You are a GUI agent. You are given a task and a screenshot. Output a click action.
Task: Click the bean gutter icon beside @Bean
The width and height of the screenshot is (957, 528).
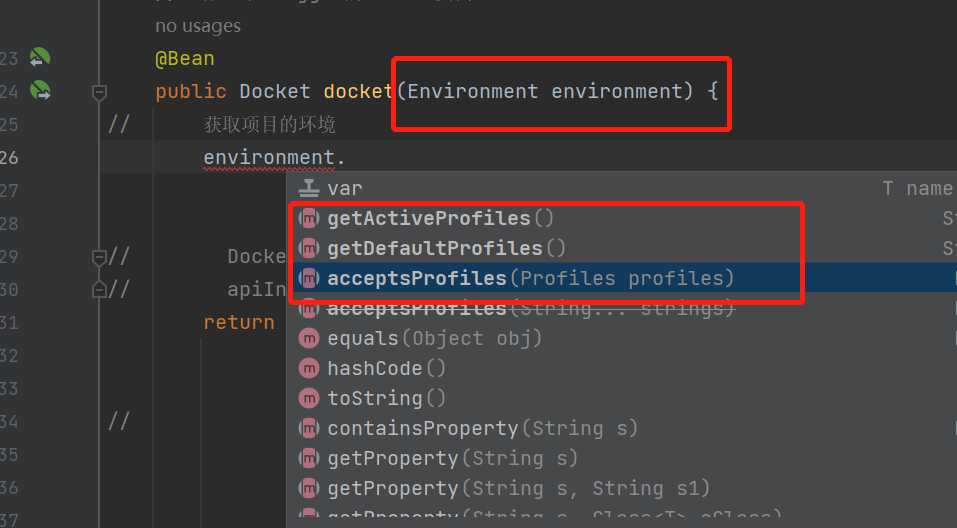click(40, 57)
